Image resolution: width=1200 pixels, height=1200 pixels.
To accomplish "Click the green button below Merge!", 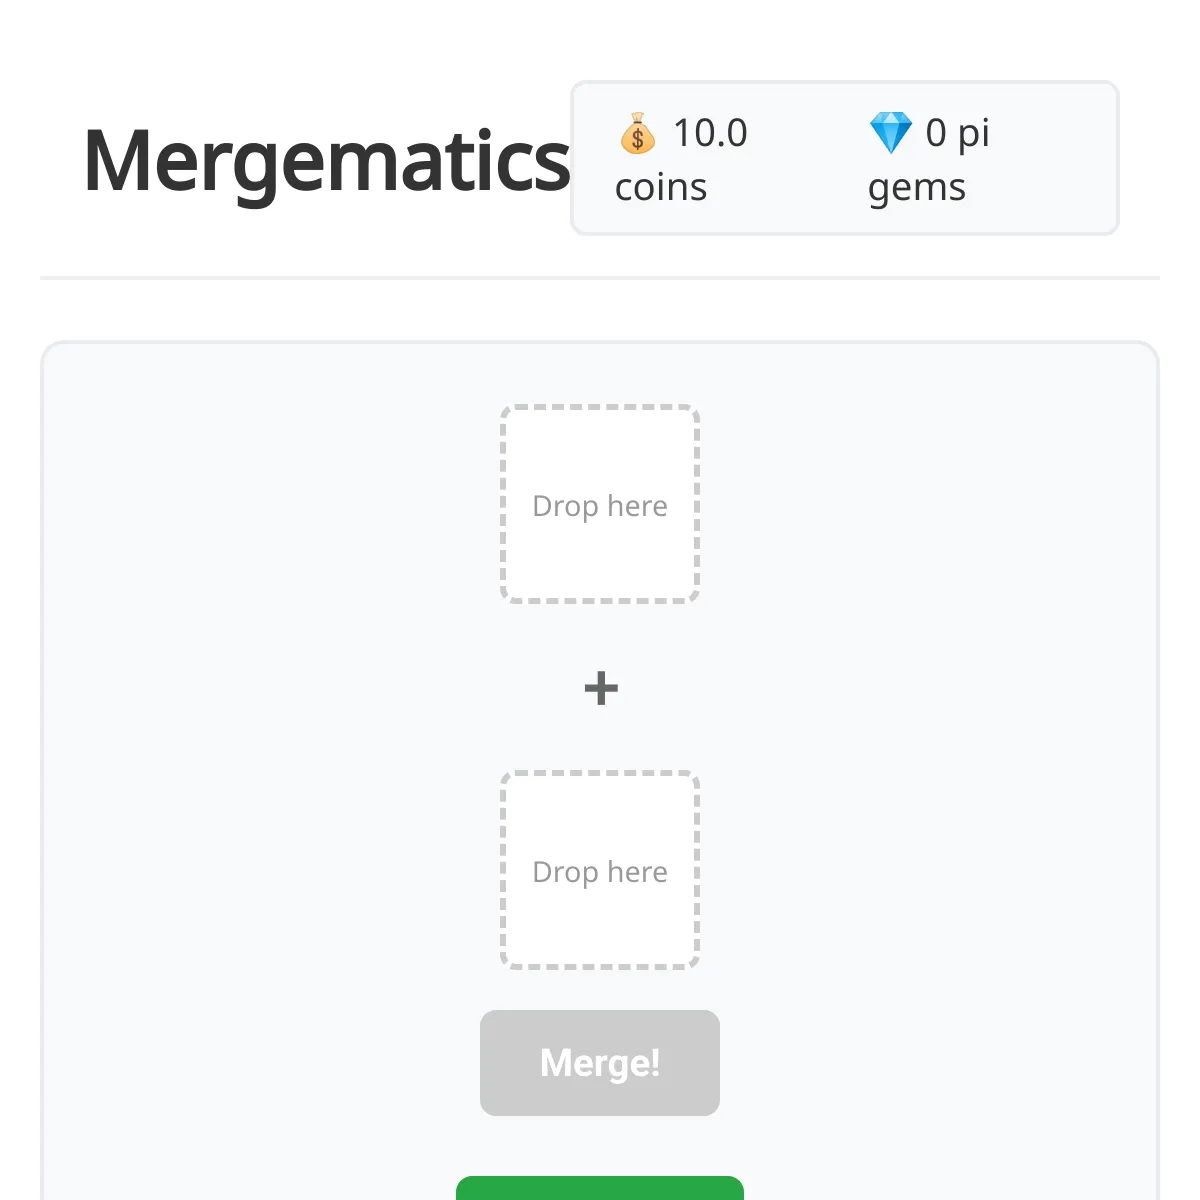I will tap(600, 1188).
